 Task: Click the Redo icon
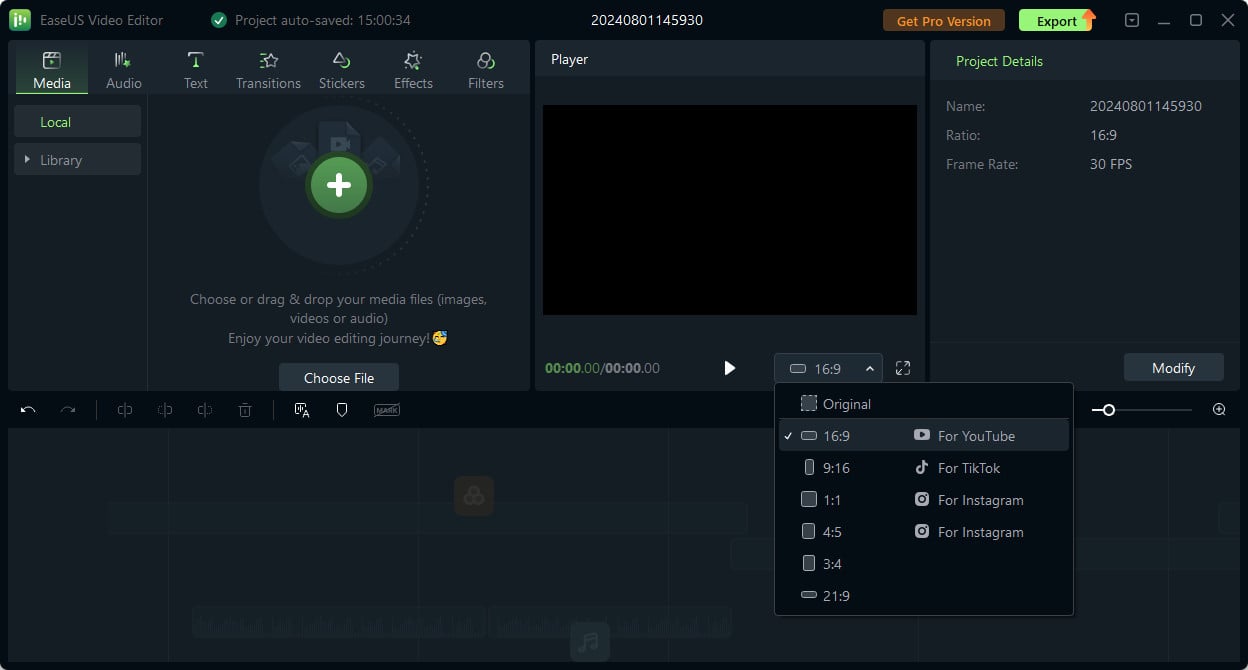pos(68,410)
